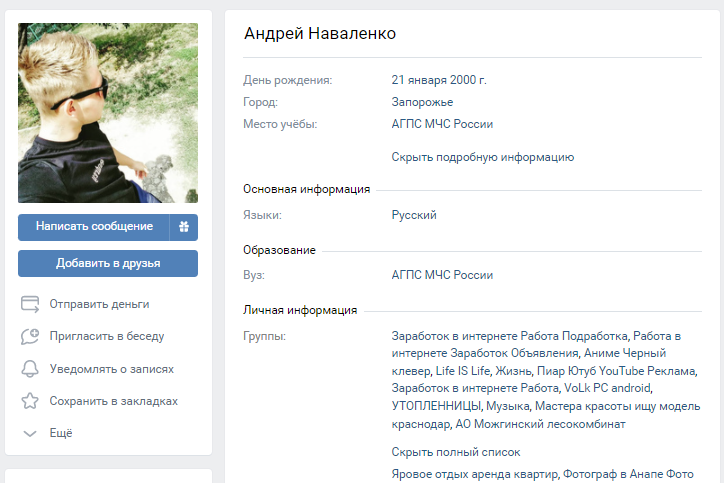The width and height of the screenshot is (724, 483).
Task: Select Отправить деньги option
Action: point(99,304)
